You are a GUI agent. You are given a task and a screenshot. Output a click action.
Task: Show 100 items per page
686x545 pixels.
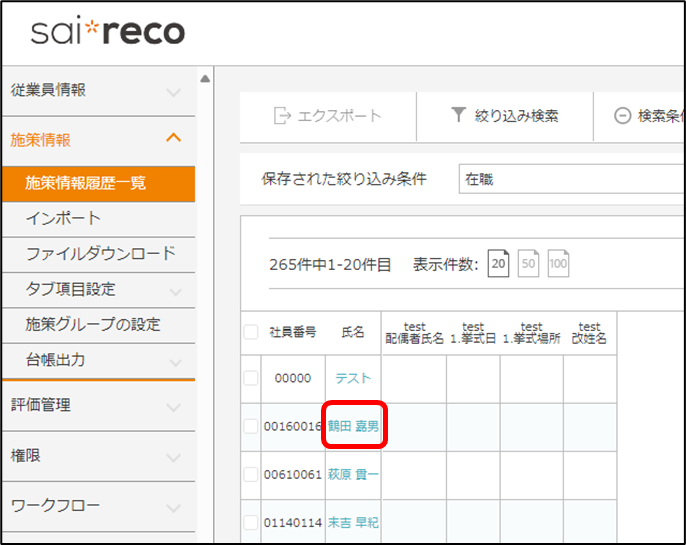tap(558, 265)
